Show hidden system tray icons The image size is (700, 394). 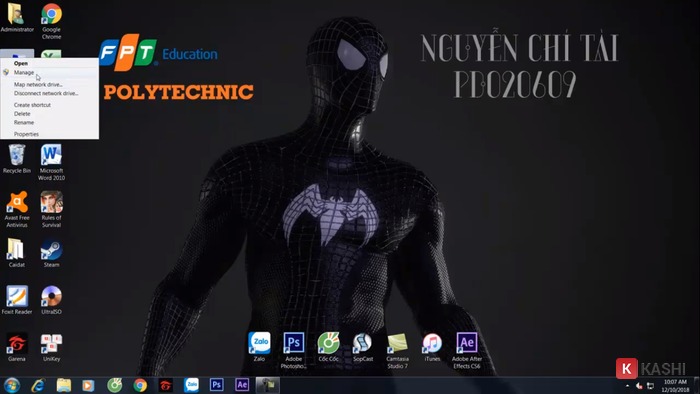(x=627, y=386)
